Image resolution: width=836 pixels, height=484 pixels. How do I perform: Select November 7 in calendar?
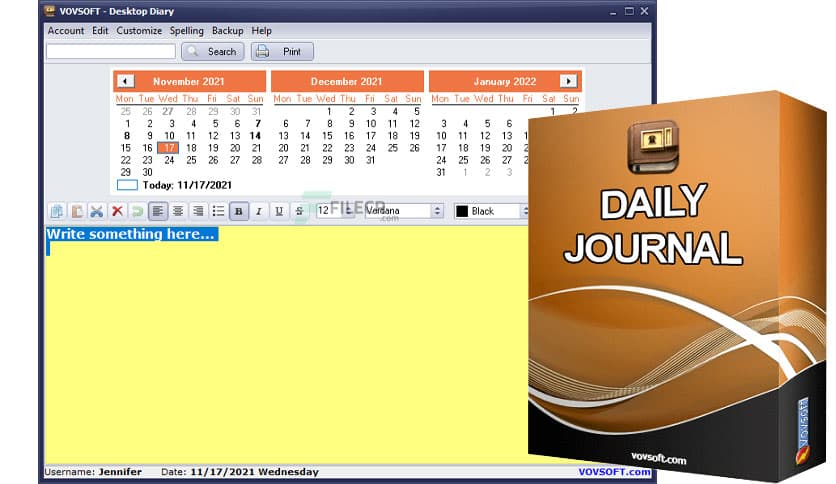[x=258, y=123]
